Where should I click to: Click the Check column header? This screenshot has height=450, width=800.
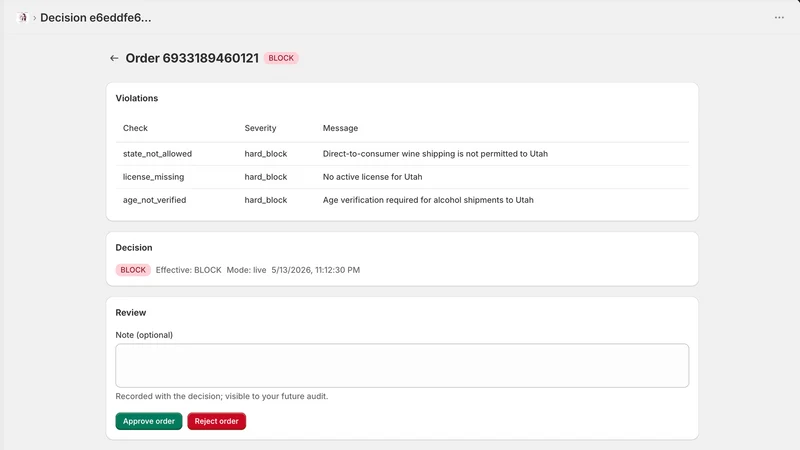[135, 128]
